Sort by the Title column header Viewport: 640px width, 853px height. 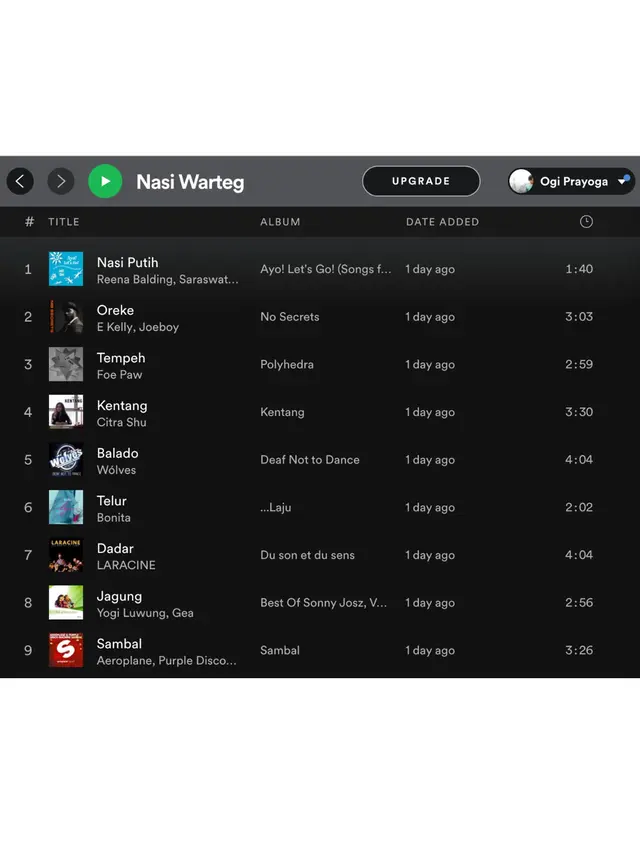click(x=64, y=222)
